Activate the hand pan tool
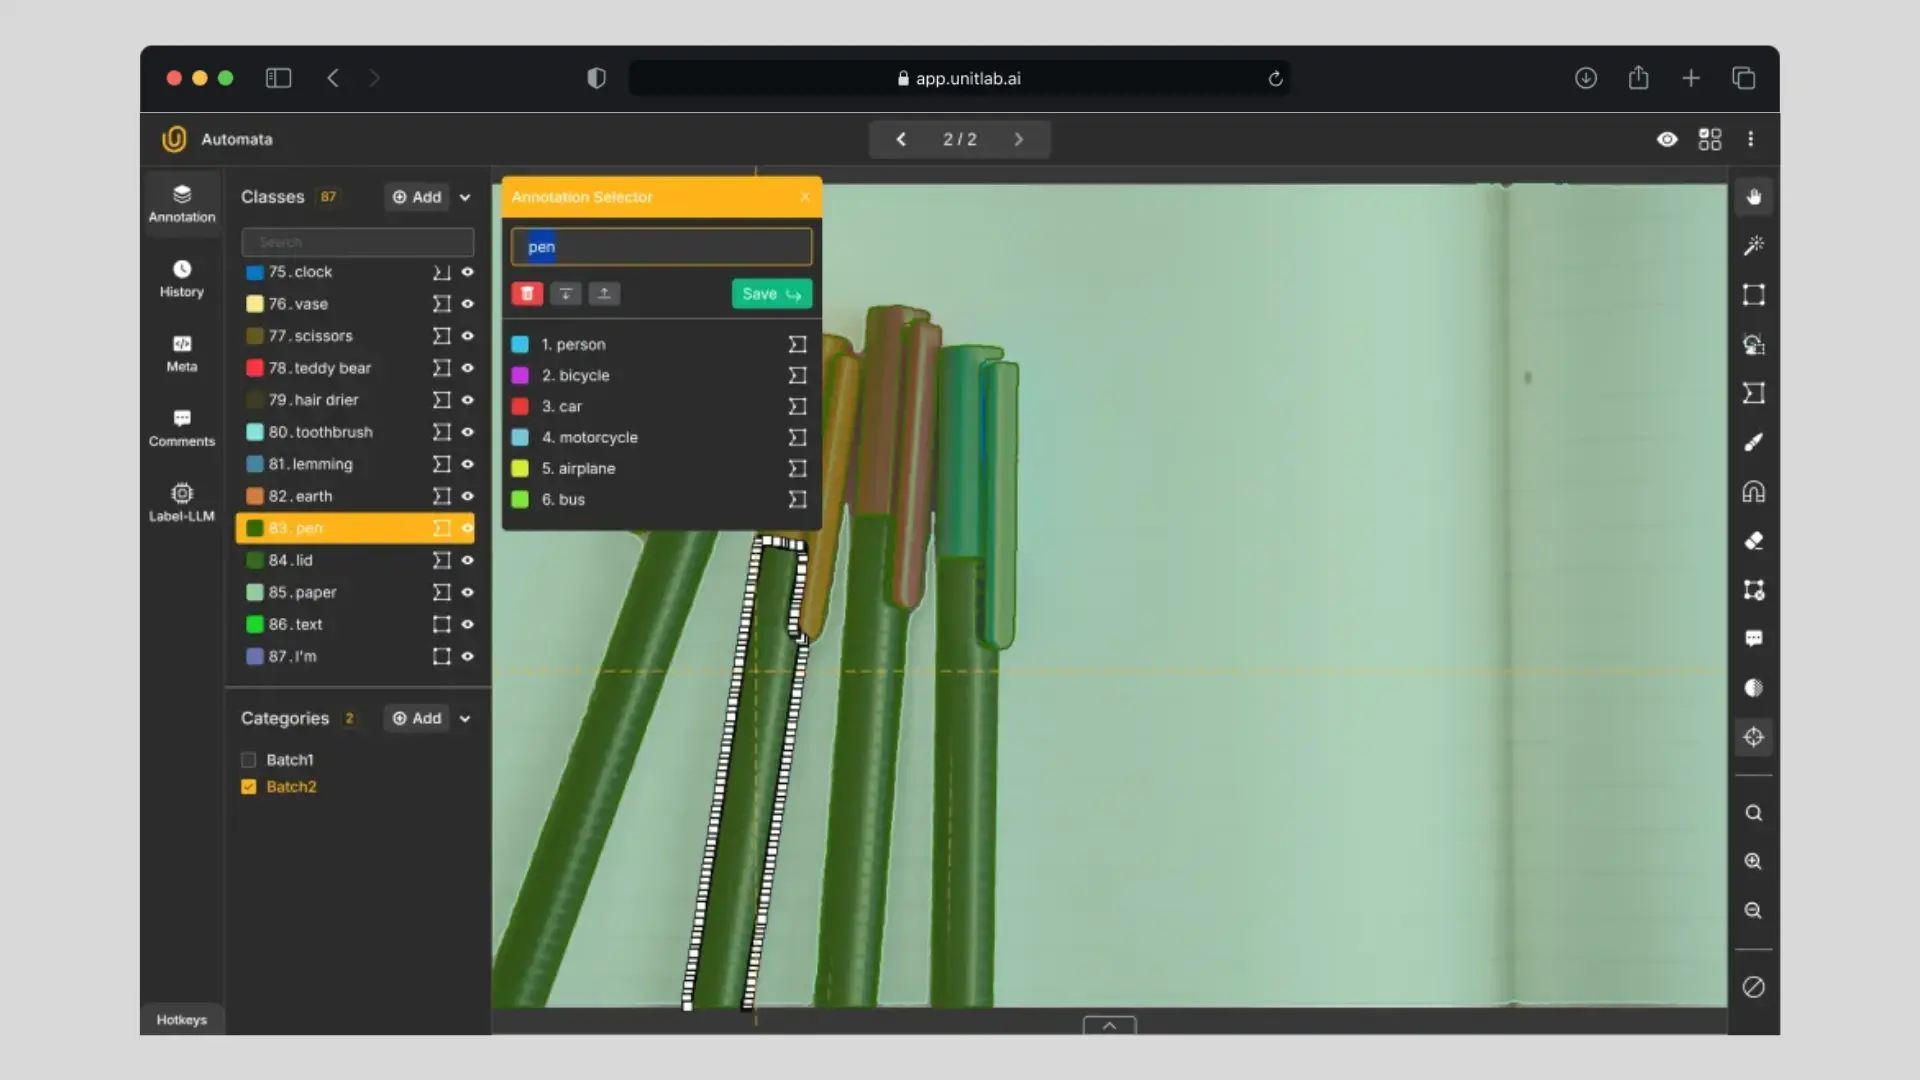The image size is (1920, 1080). [1753, 197]
